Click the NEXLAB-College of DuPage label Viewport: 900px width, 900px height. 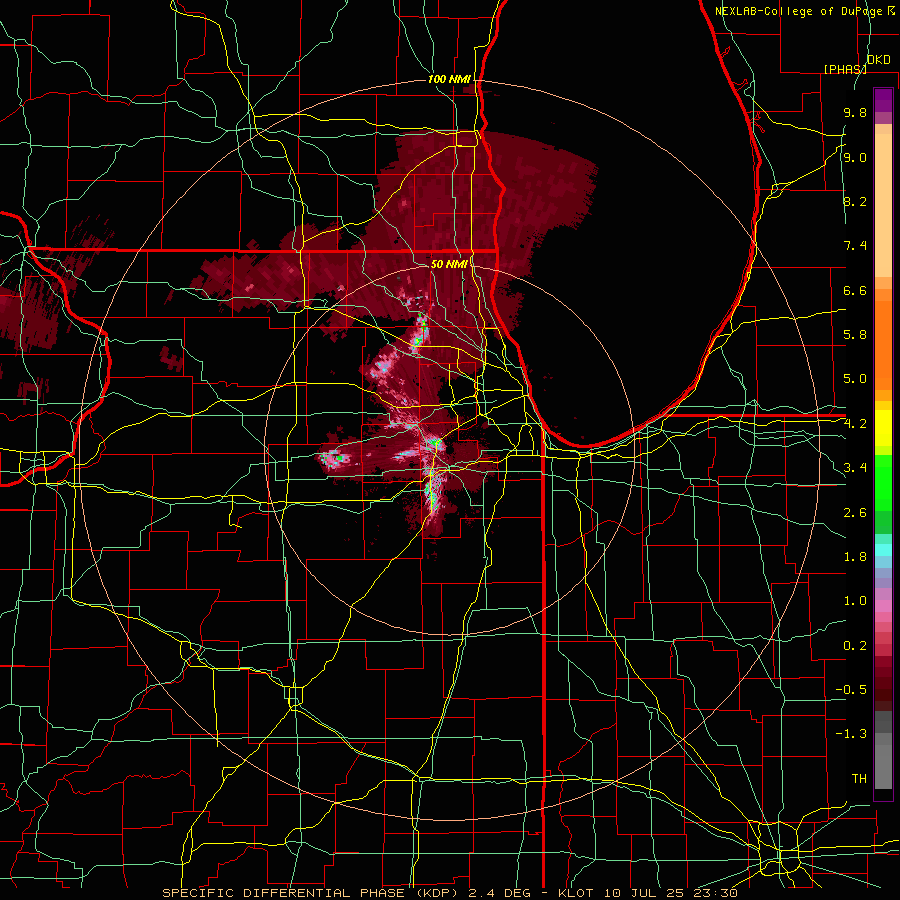click(800, 11)
